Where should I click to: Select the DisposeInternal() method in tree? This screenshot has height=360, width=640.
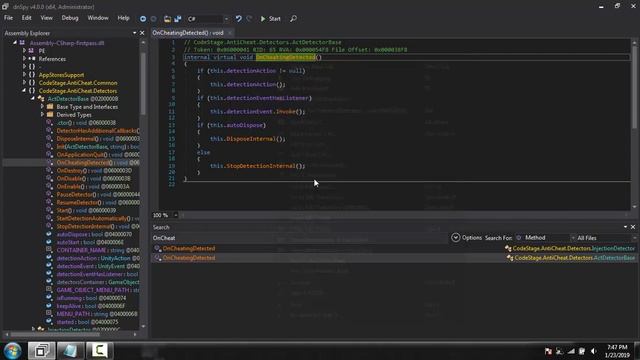pyautogui.click(x=98, y=138)
